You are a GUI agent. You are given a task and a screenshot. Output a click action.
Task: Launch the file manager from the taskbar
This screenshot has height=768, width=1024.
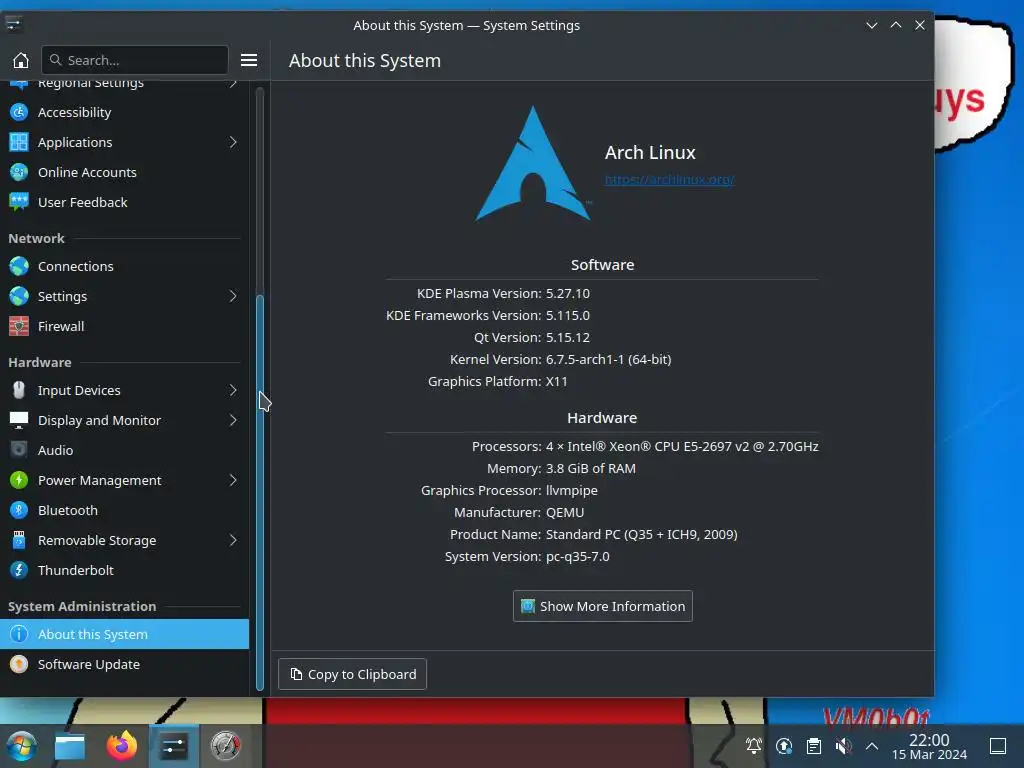[x=70, y=746]
